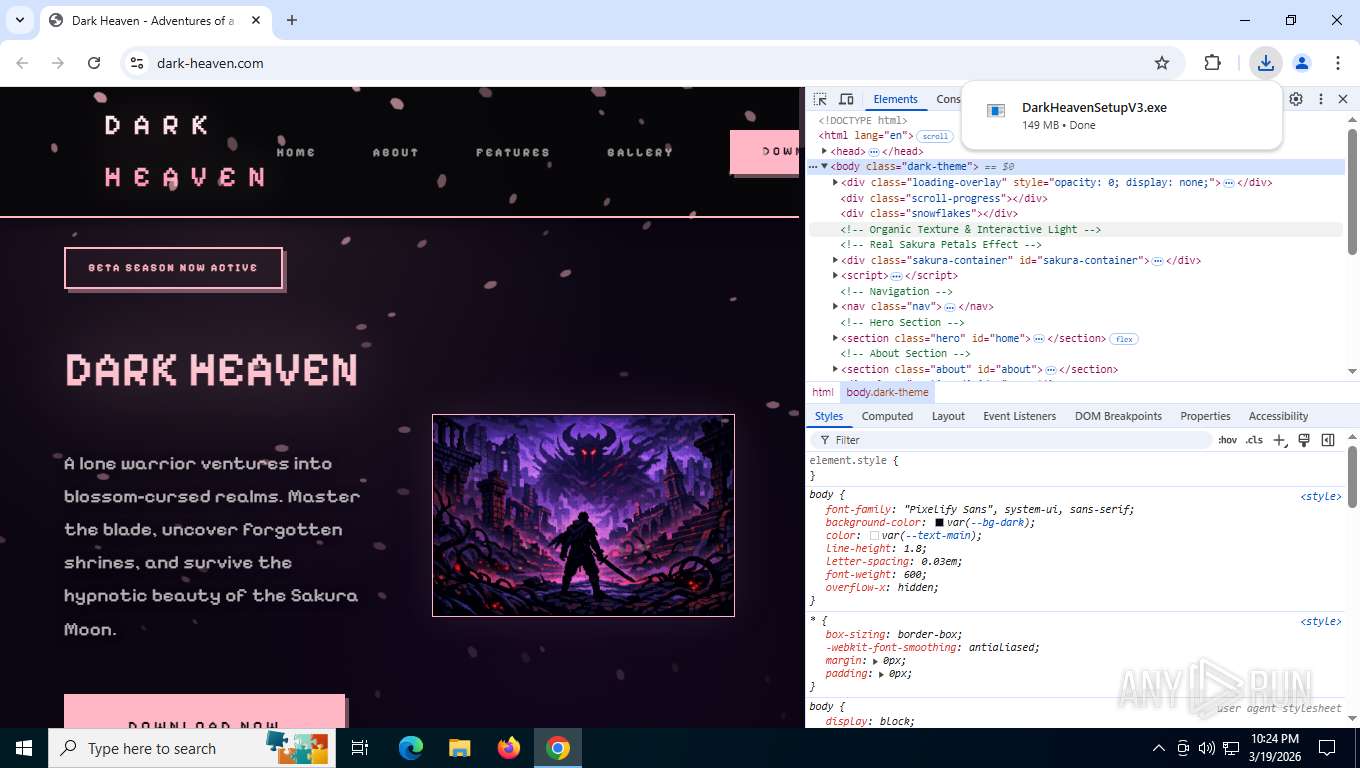
Task: Toggle the computed styles sidebar icon
Action: (1328, 440)
